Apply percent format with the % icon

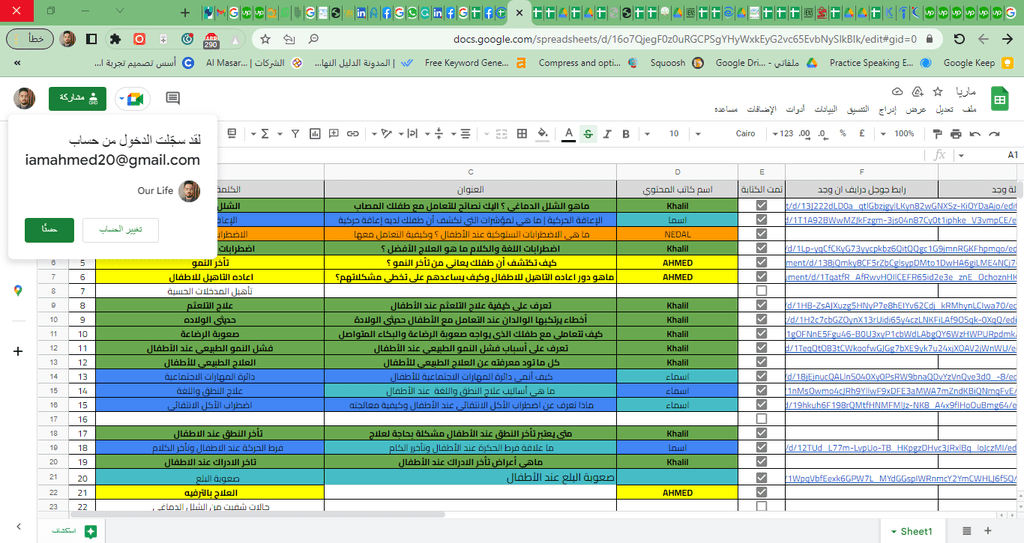[x=843, y=133]
